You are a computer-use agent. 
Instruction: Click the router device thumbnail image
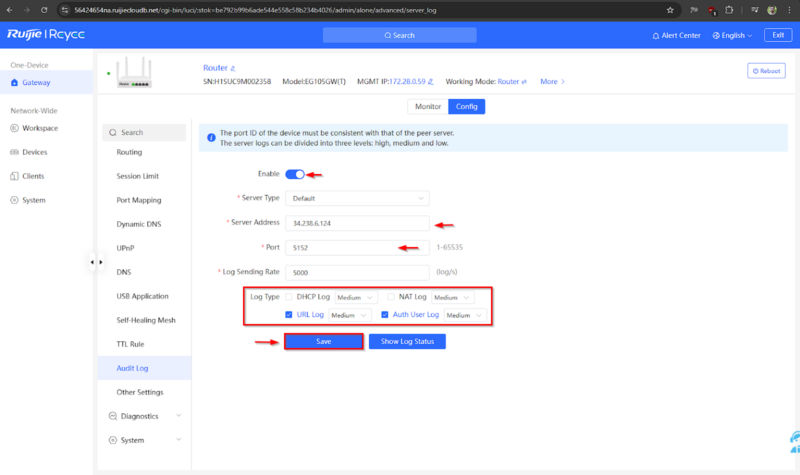click(139, 73)
